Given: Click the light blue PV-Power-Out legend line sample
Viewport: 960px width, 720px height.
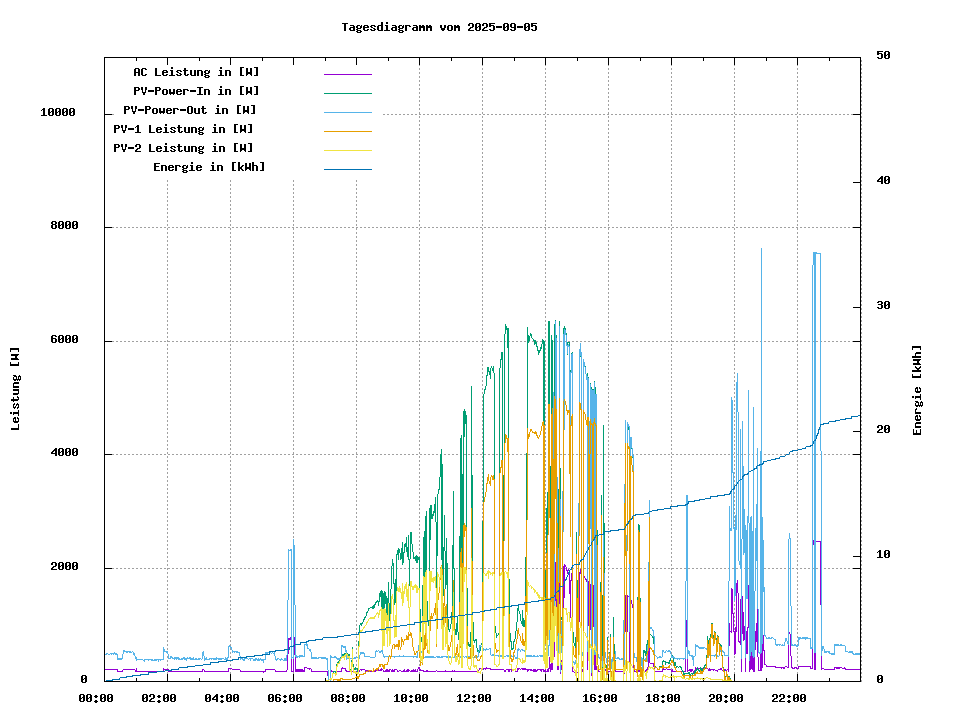Looking at the screenshot, I should pyautogui.click(x=347, y=111).
